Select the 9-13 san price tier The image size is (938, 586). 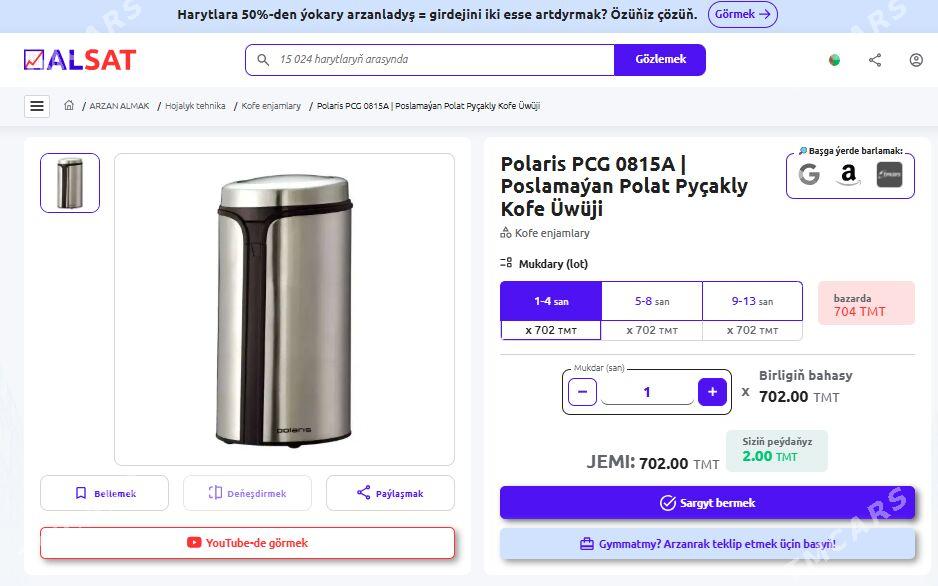coord(752,301)
